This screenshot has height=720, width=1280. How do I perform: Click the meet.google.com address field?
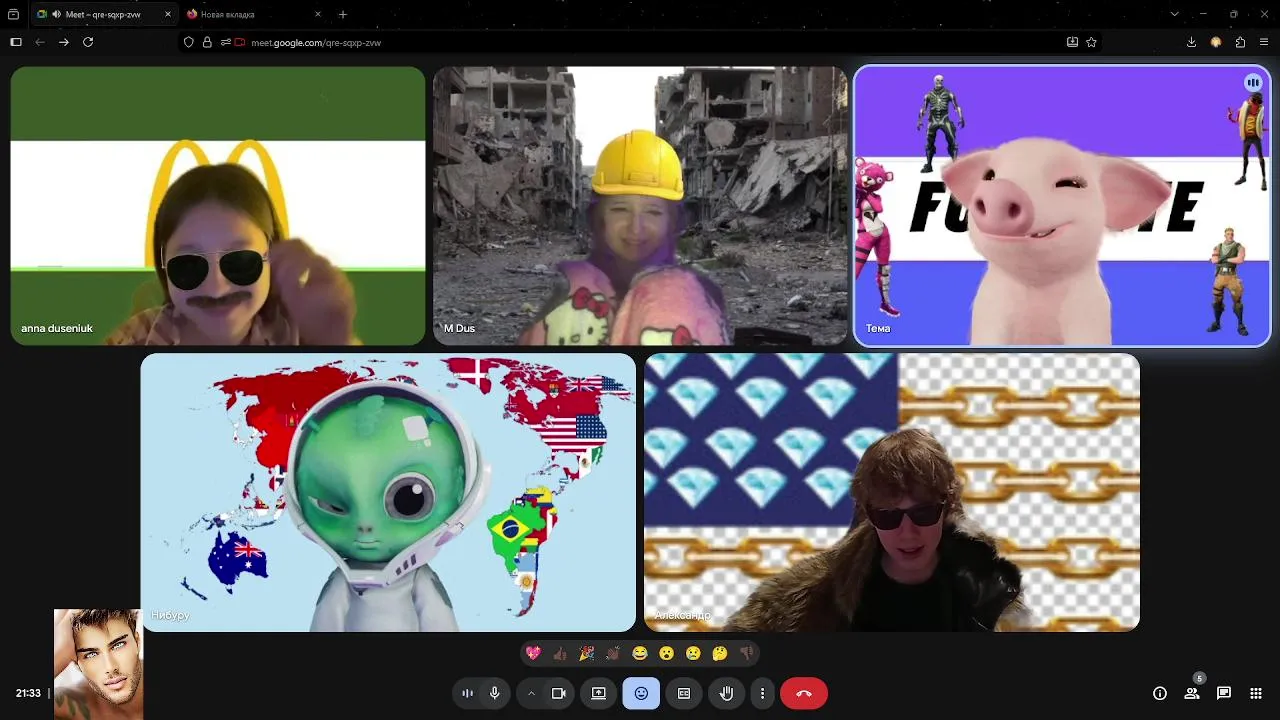(x=640, y=42)
